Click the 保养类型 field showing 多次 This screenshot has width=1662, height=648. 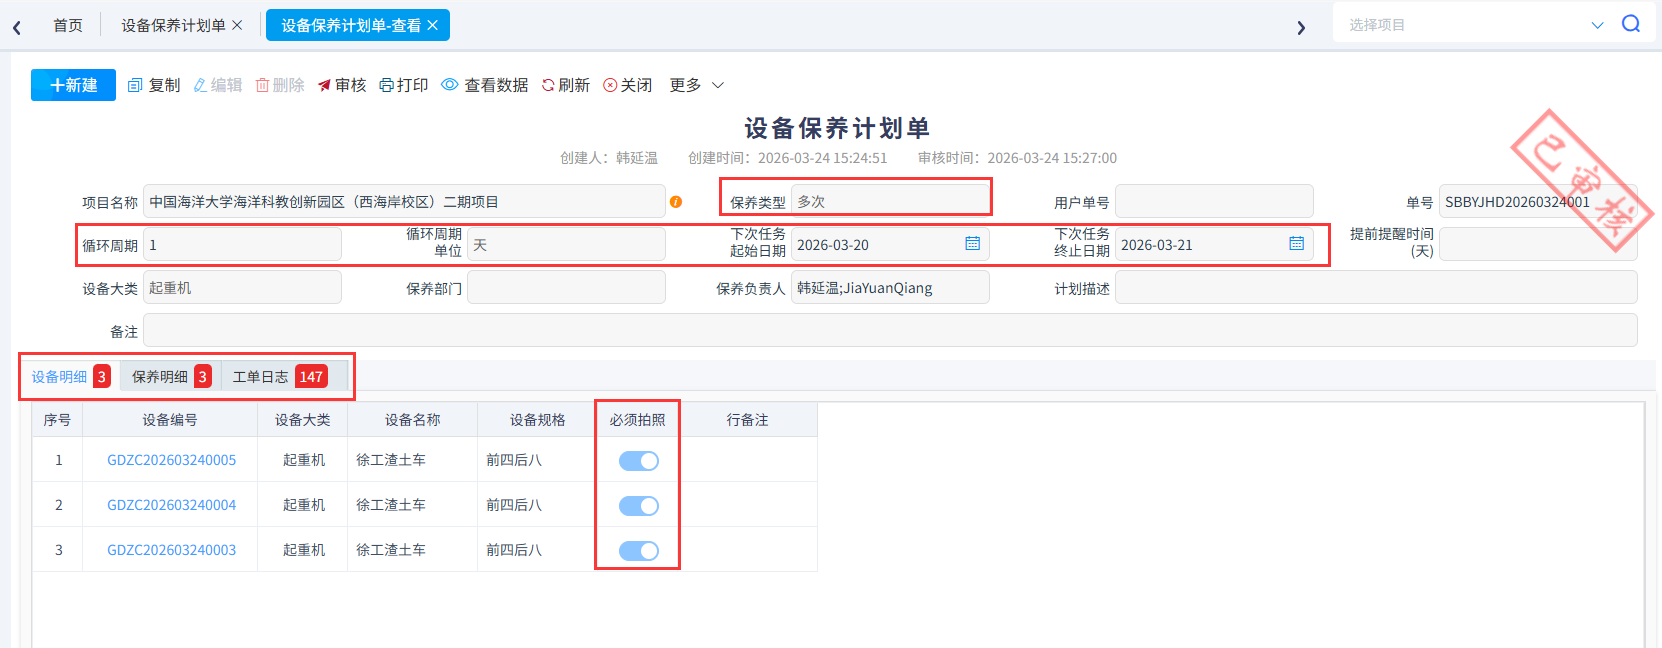[x=890, y=201]
